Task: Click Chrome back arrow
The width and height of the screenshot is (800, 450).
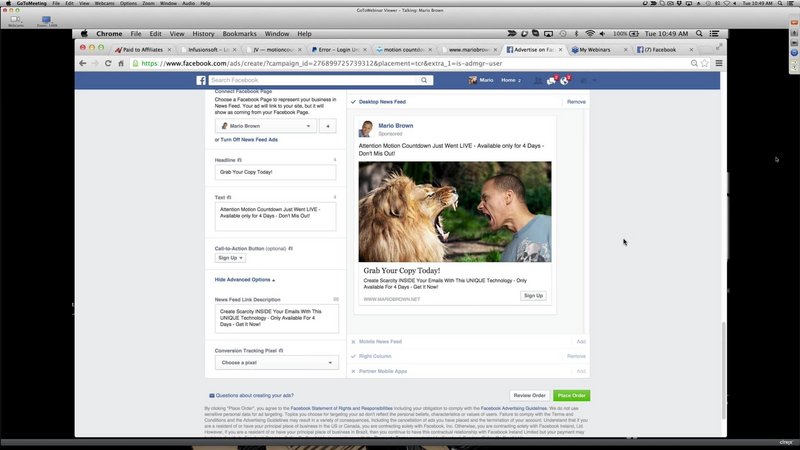Action: [x=83, y=63]
